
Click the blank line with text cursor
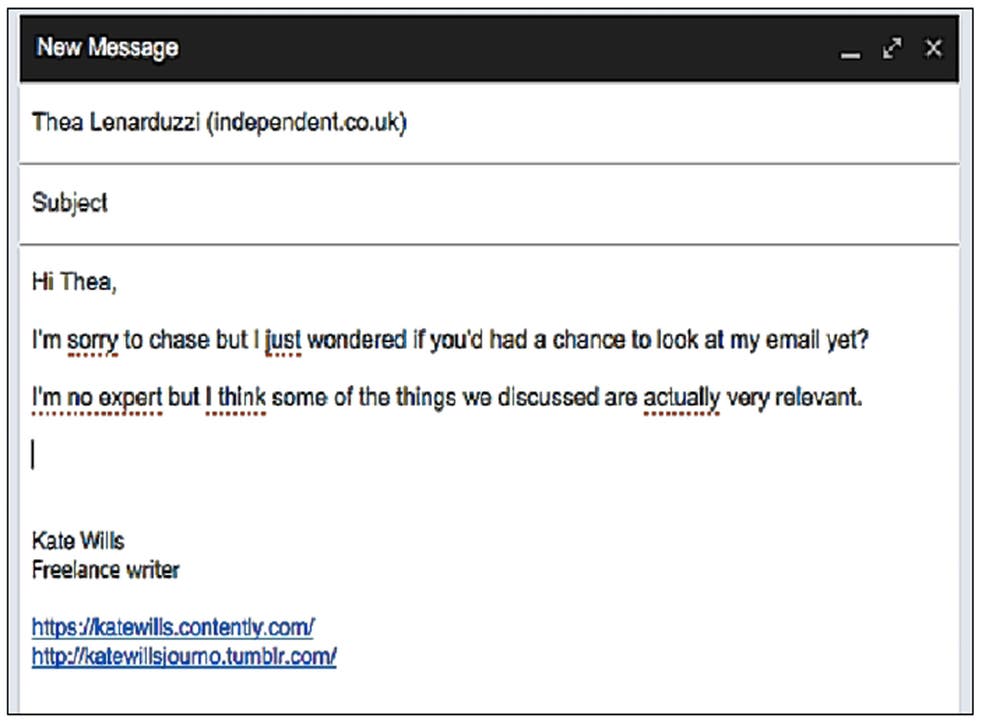click(x=488, y=455)
